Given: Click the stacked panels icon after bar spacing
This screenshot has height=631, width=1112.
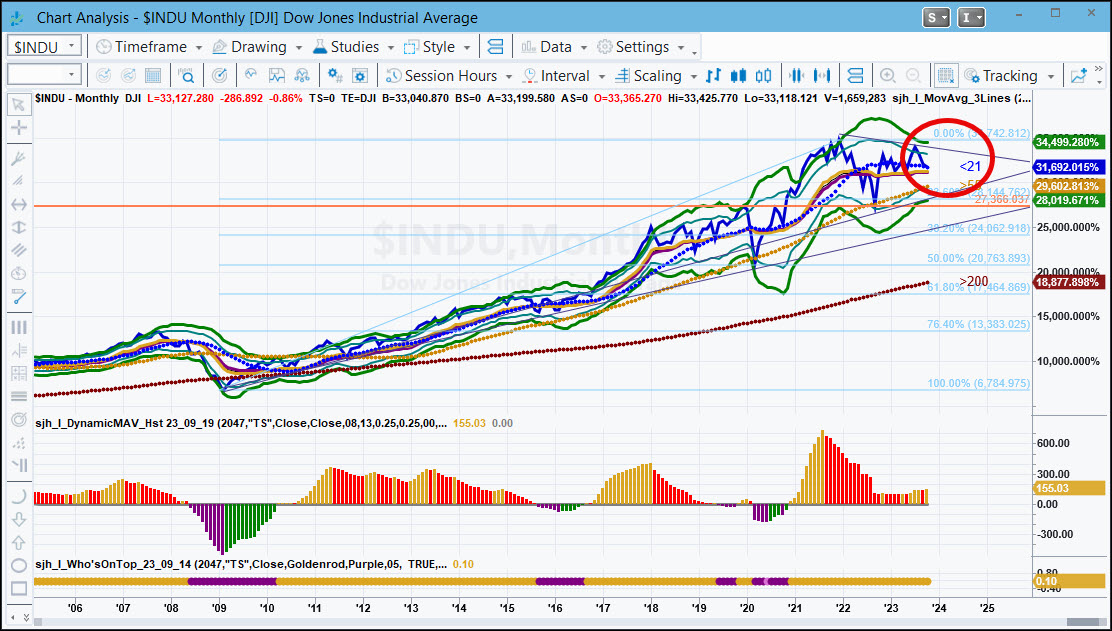Looking at the screenshot, I should tap(855, 75).
